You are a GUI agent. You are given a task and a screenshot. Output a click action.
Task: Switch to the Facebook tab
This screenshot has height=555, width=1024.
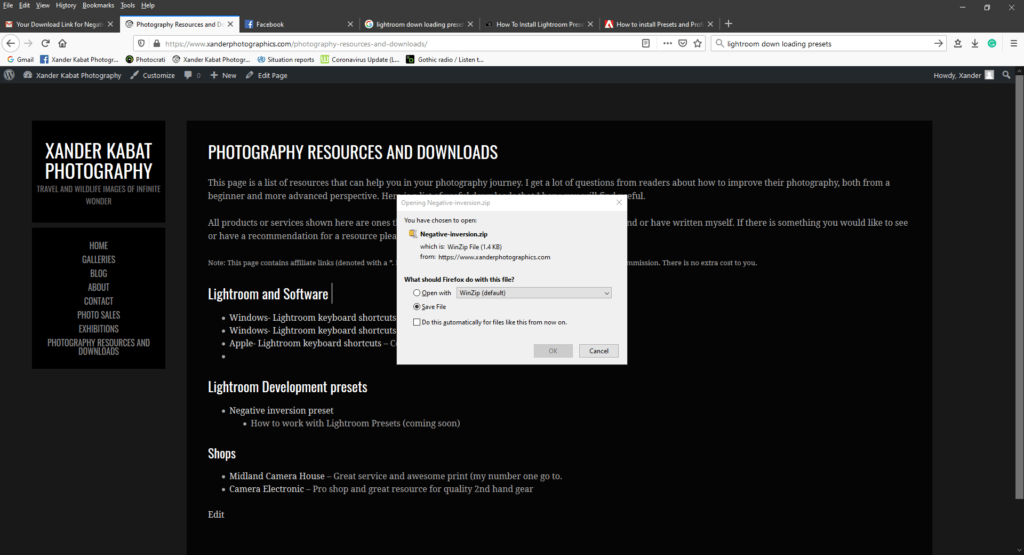pos(297,24)
